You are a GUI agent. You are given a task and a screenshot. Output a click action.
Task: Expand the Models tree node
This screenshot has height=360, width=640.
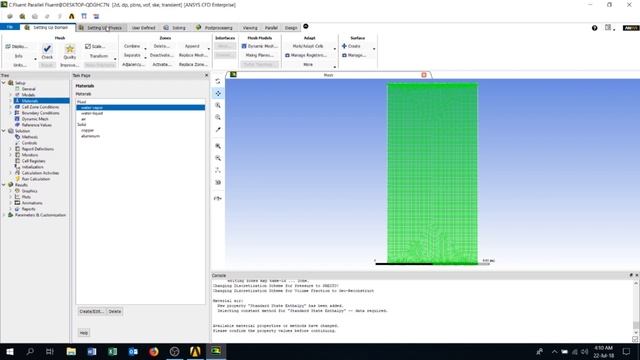coord(10,95)
